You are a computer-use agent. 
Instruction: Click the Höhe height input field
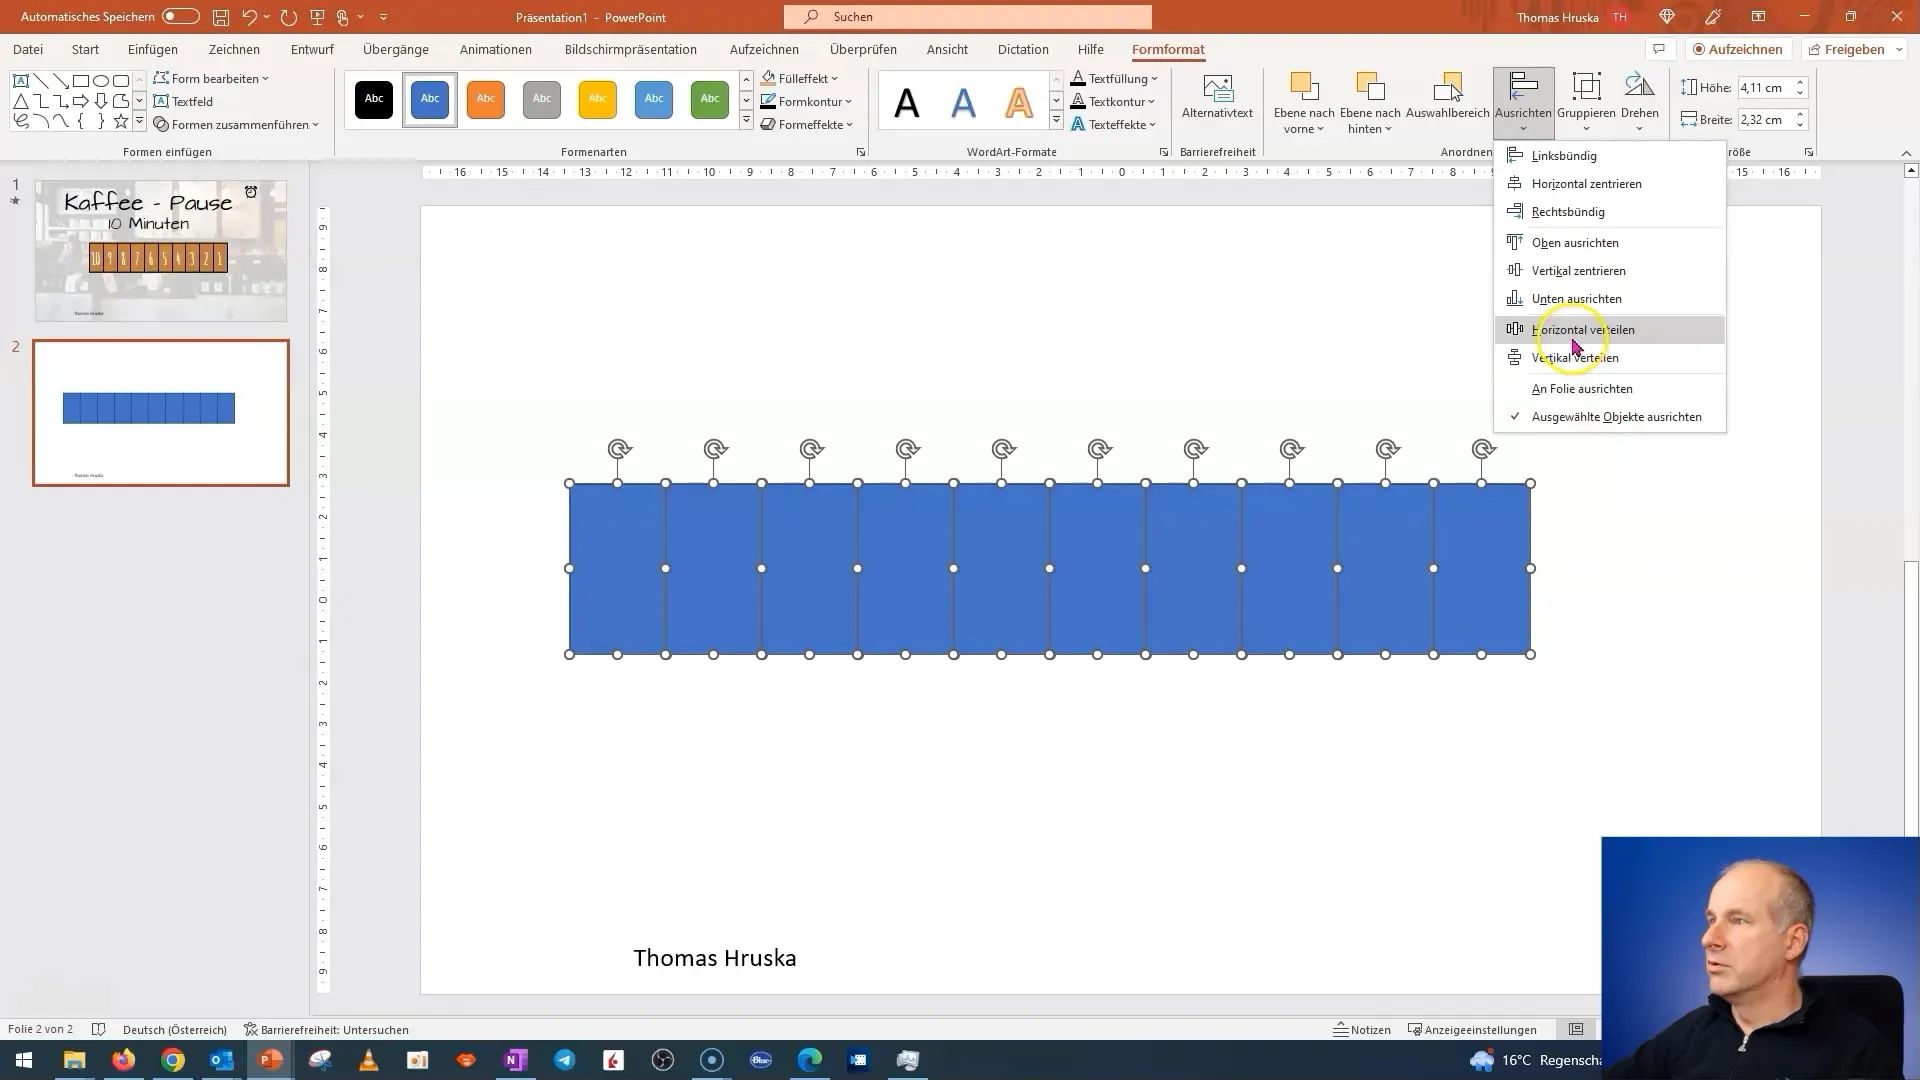(1764, 87)
